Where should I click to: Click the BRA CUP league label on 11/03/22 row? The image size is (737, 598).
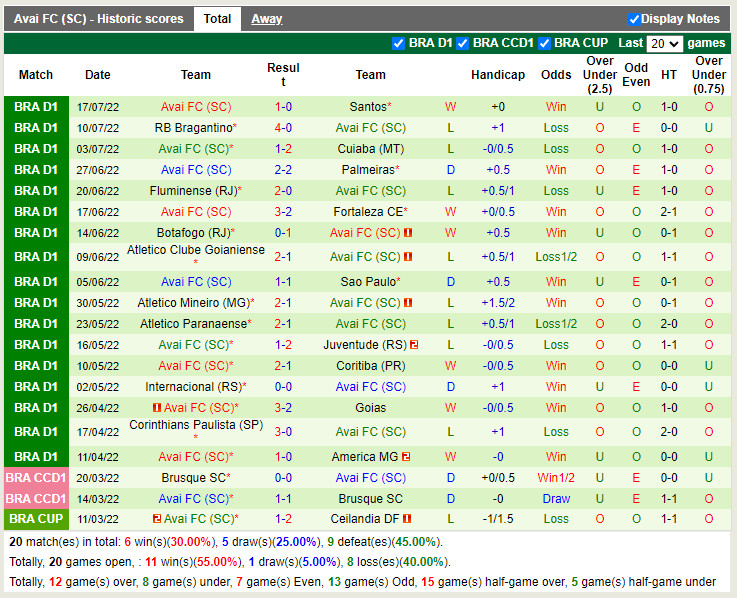tap(36, 519)
